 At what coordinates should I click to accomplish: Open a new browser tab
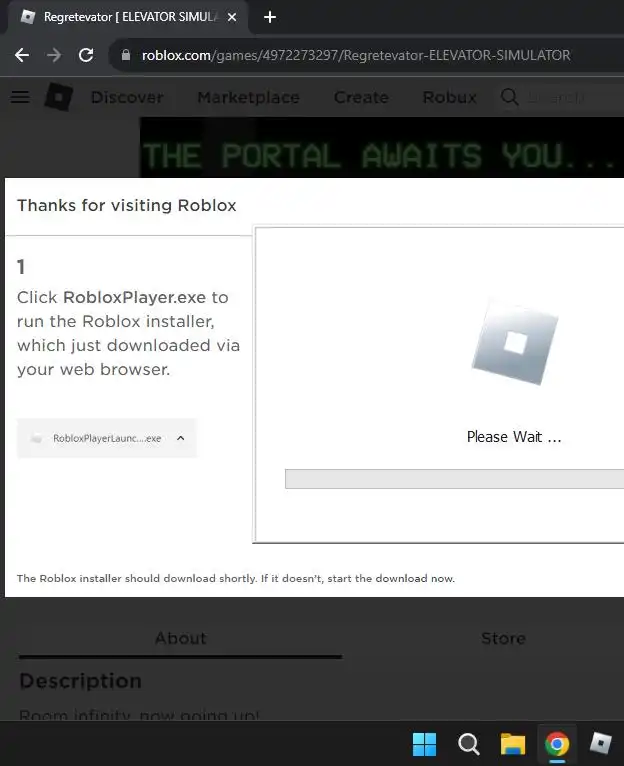[270, 17]
